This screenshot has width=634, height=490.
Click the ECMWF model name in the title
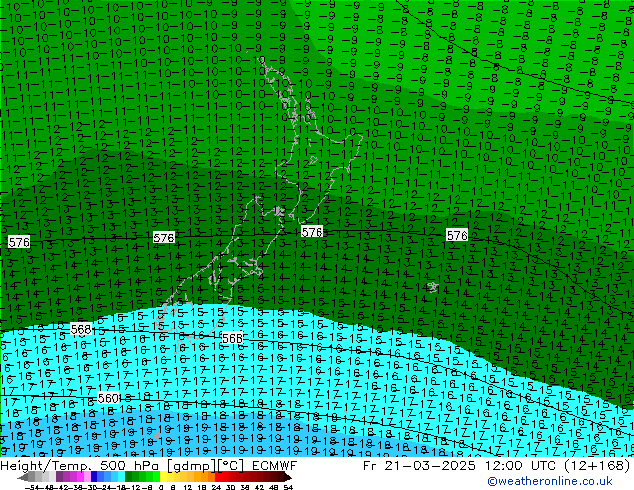pyautogui.click(x=275, y=466)
